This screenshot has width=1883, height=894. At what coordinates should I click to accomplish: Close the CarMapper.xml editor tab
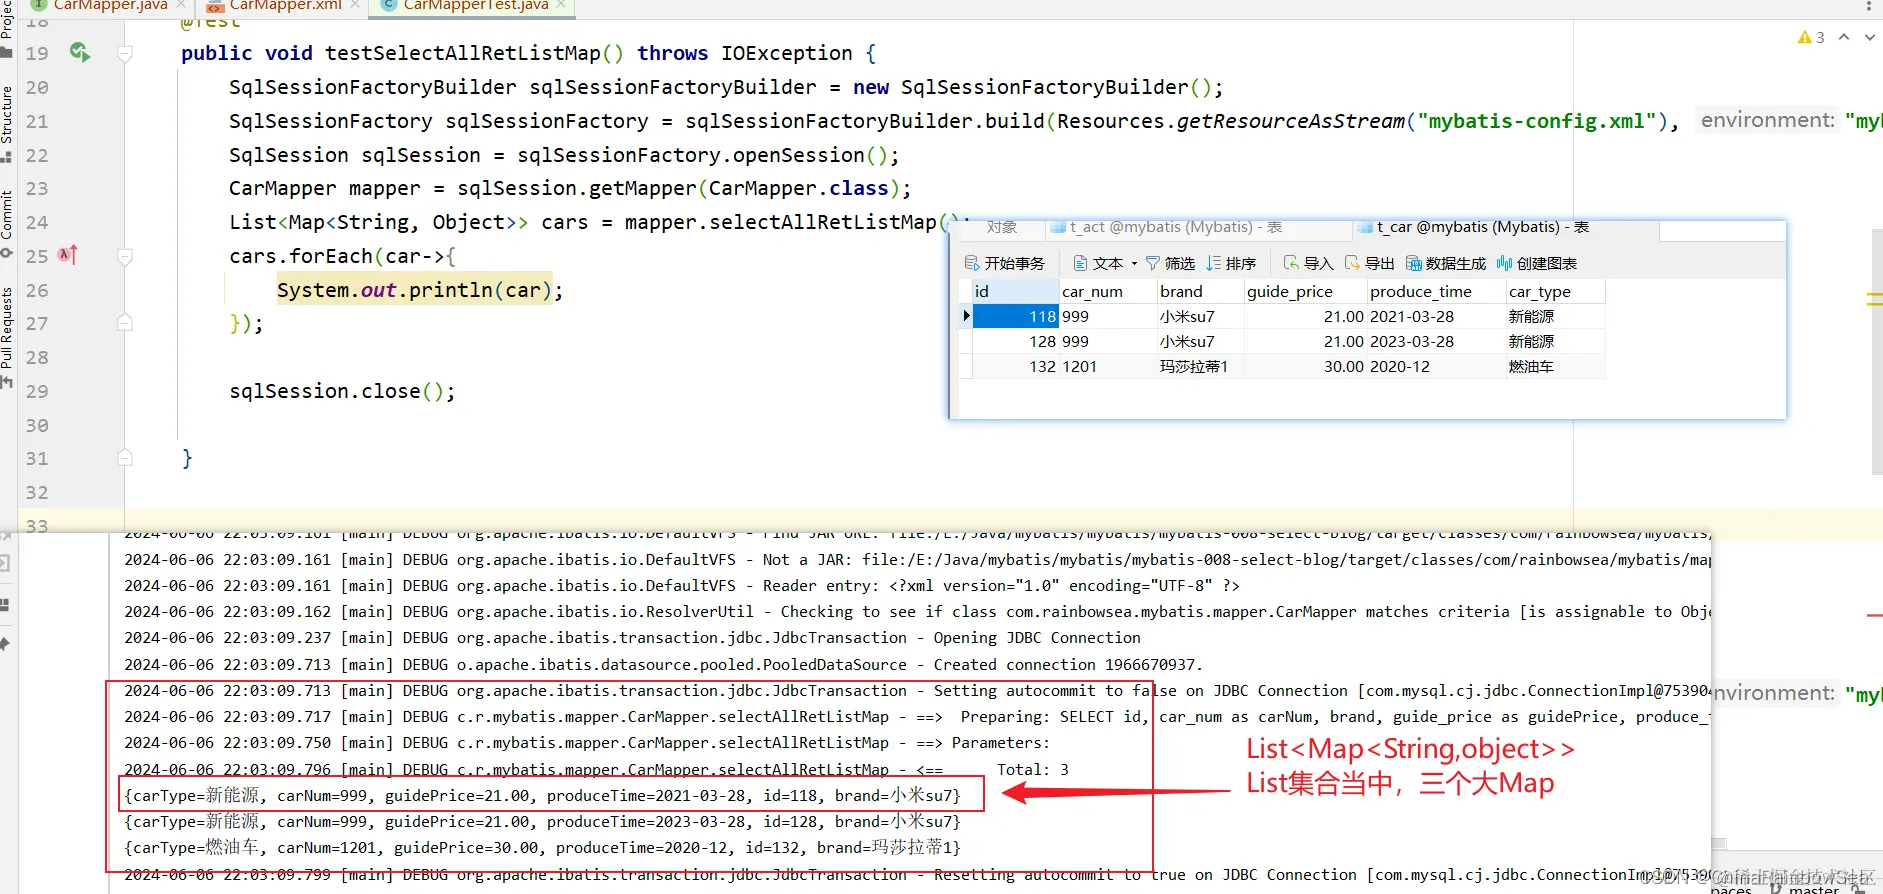tap(354, 5)
